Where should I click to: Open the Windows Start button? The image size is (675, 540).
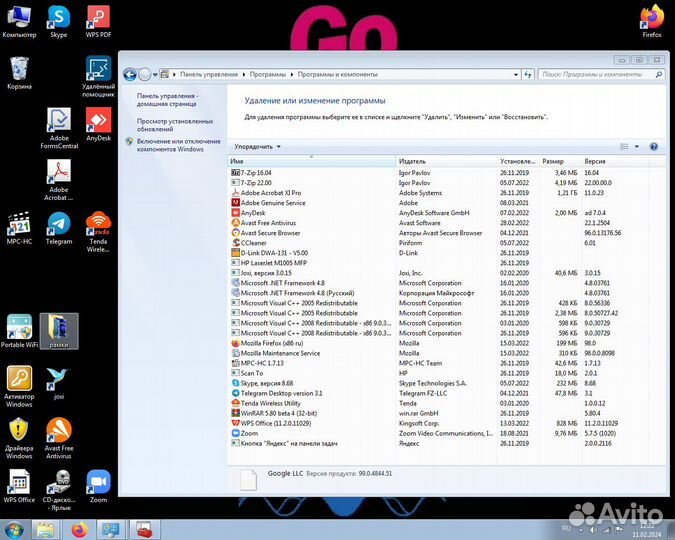14,529
